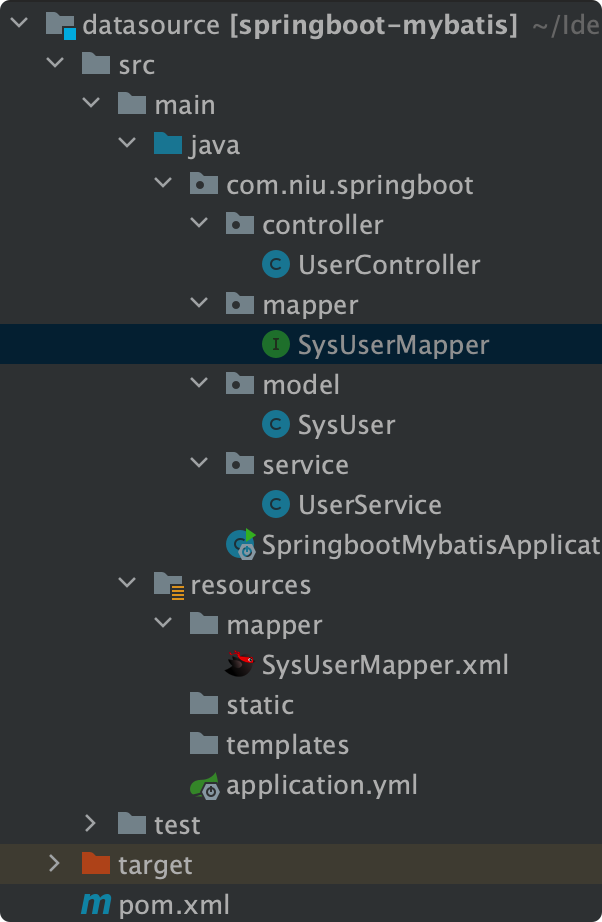The height and width of the screenshot is (922, 602).
Task: Click the SysUser class icon
Action: click(x=275, y=425)
